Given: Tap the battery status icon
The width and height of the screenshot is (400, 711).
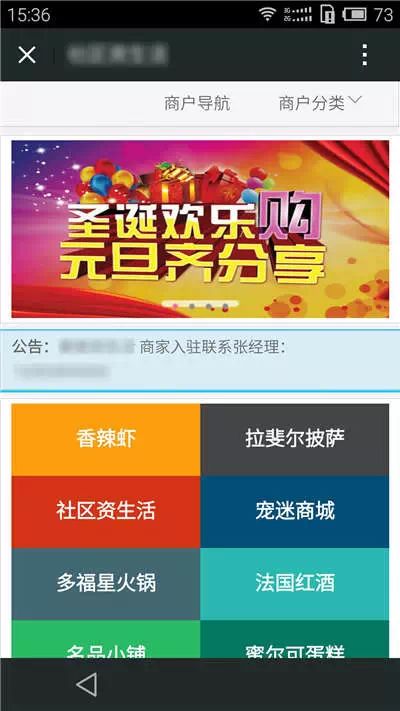Looking at the screenshot, I should [355, 15].
